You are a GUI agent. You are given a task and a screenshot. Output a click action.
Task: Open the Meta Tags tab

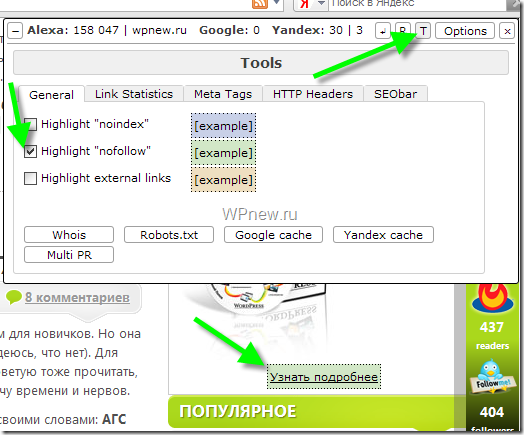tap(223, 94)
